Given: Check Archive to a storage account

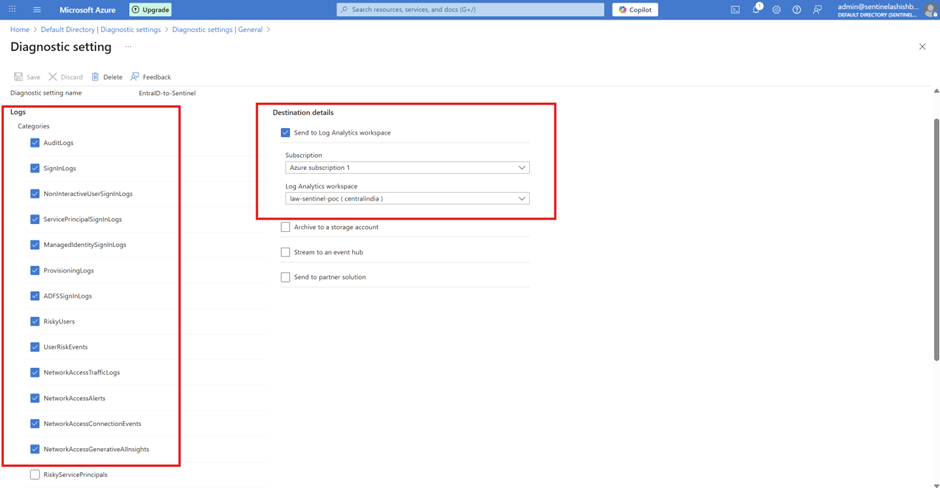Looking at the screenshot, I should (x=286, y=227).
